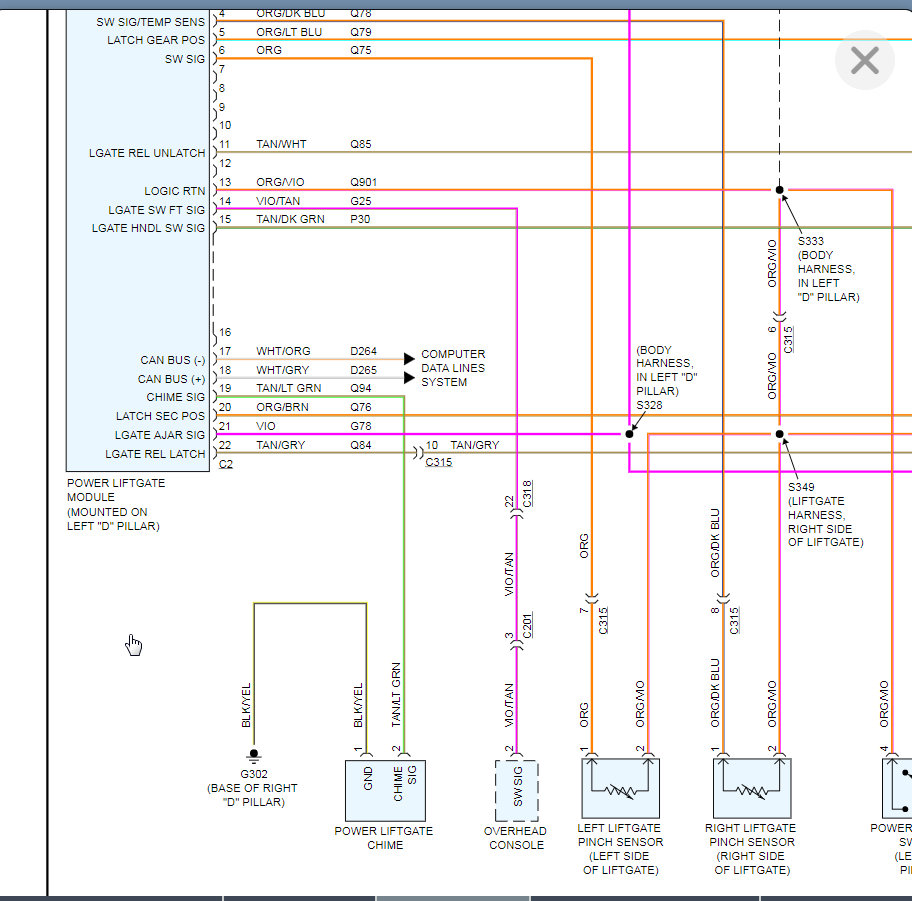The width and height of the screenshot is (912, 901).
Task: Click wire code G25
Action: [361, 201]
